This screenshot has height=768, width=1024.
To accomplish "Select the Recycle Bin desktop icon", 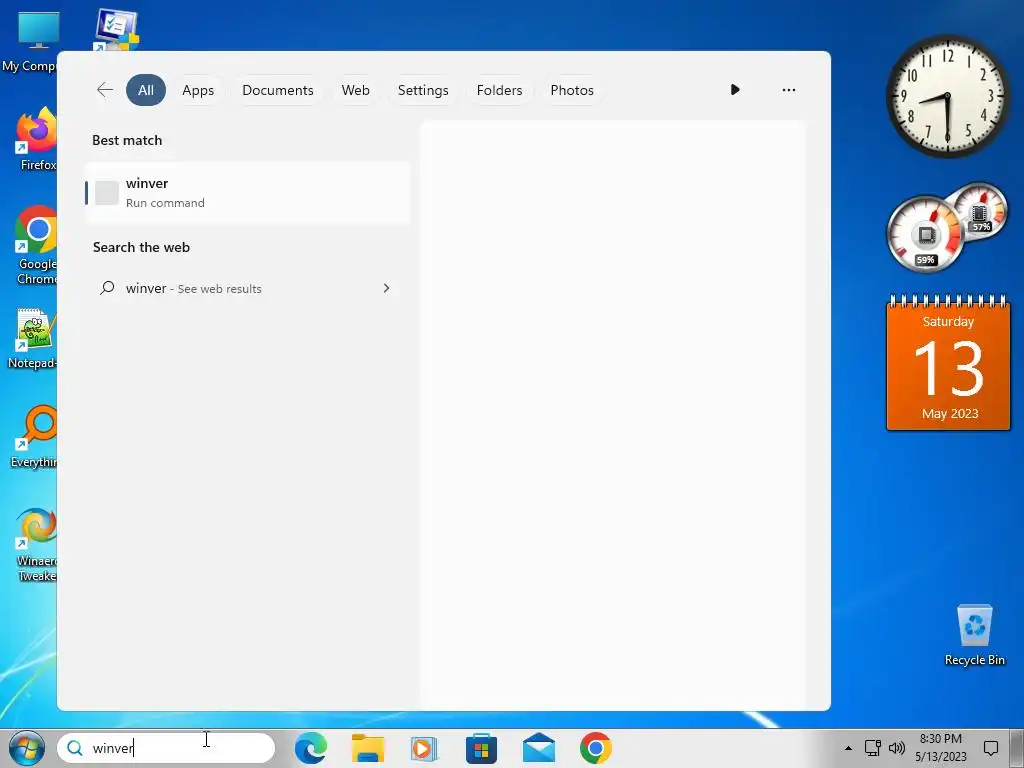I will pyautogui.click(x=974, y=635).
